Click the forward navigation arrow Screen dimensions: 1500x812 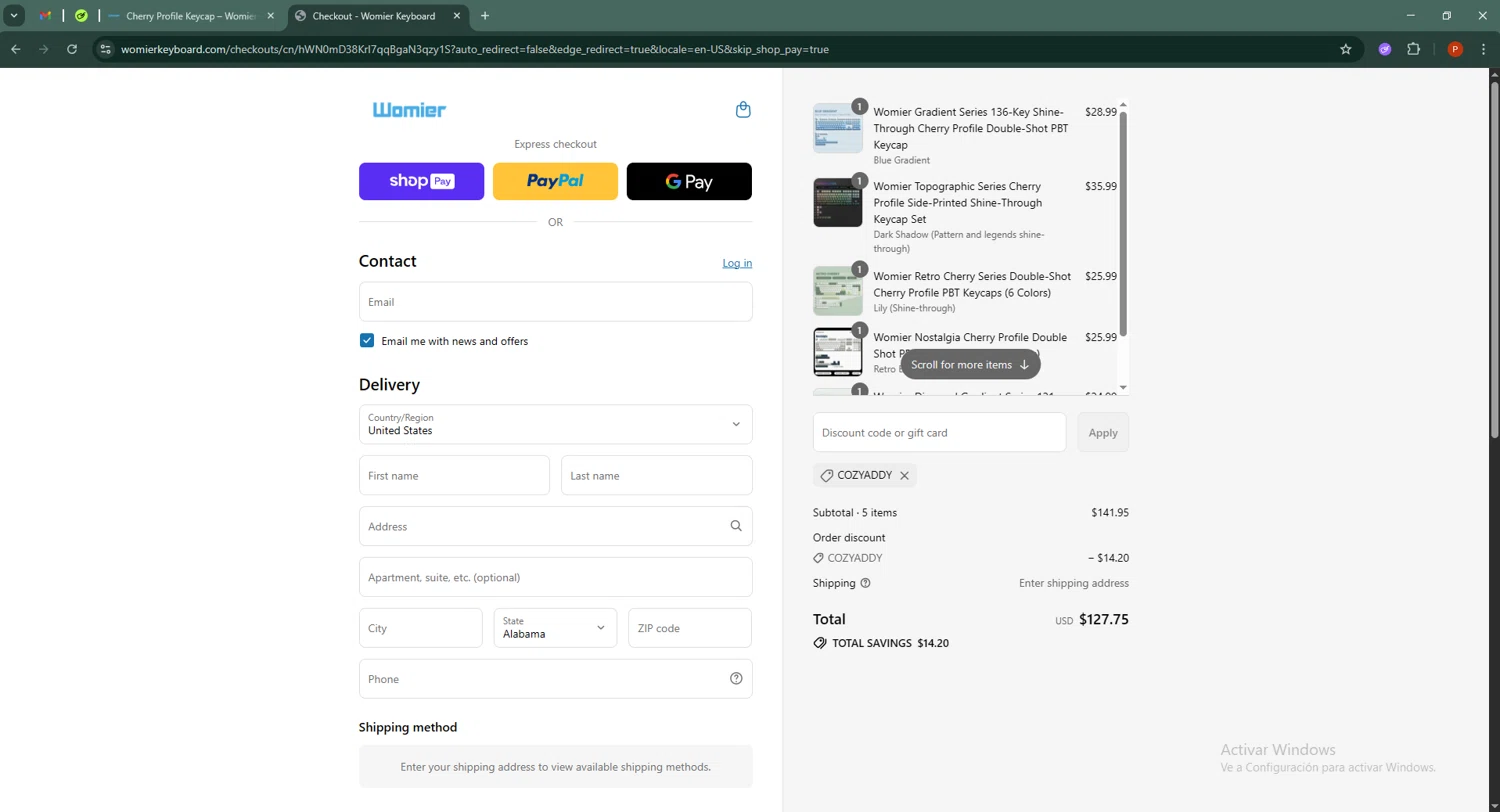coord(44,49)
